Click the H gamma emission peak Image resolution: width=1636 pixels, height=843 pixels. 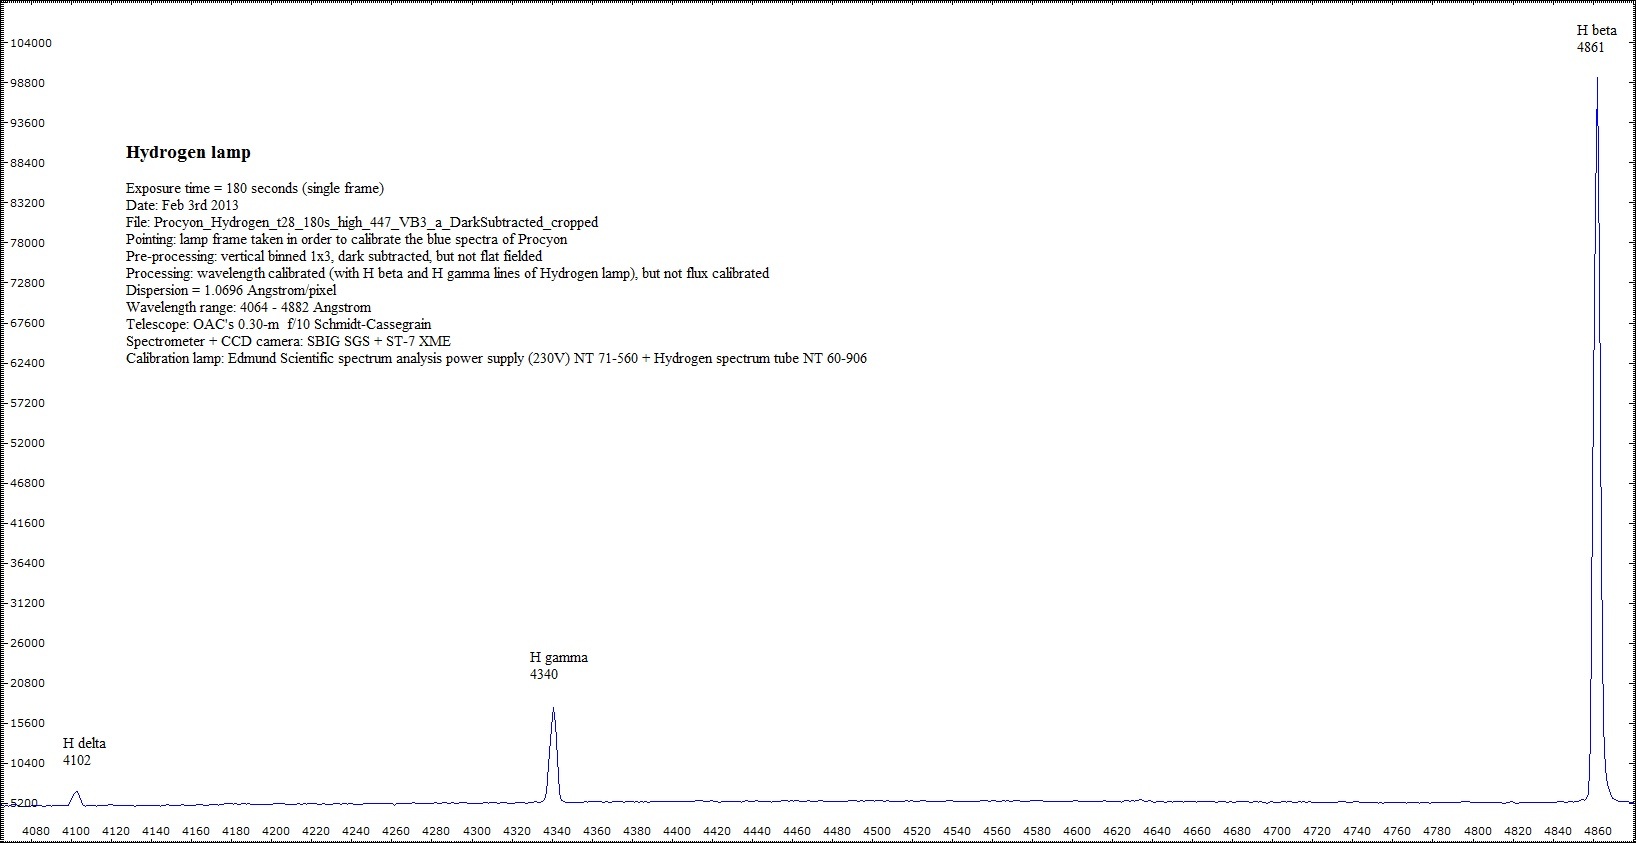click(553, 755)
